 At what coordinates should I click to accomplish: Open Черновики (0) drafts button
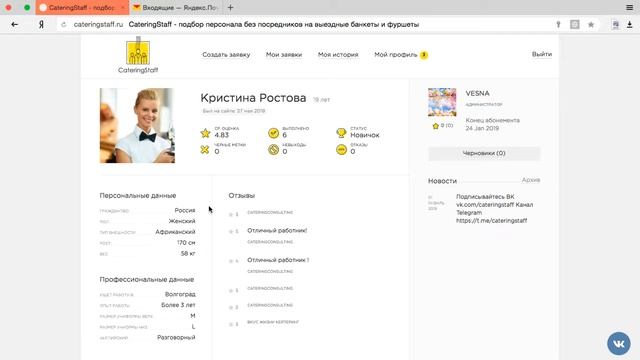point(484,153)
